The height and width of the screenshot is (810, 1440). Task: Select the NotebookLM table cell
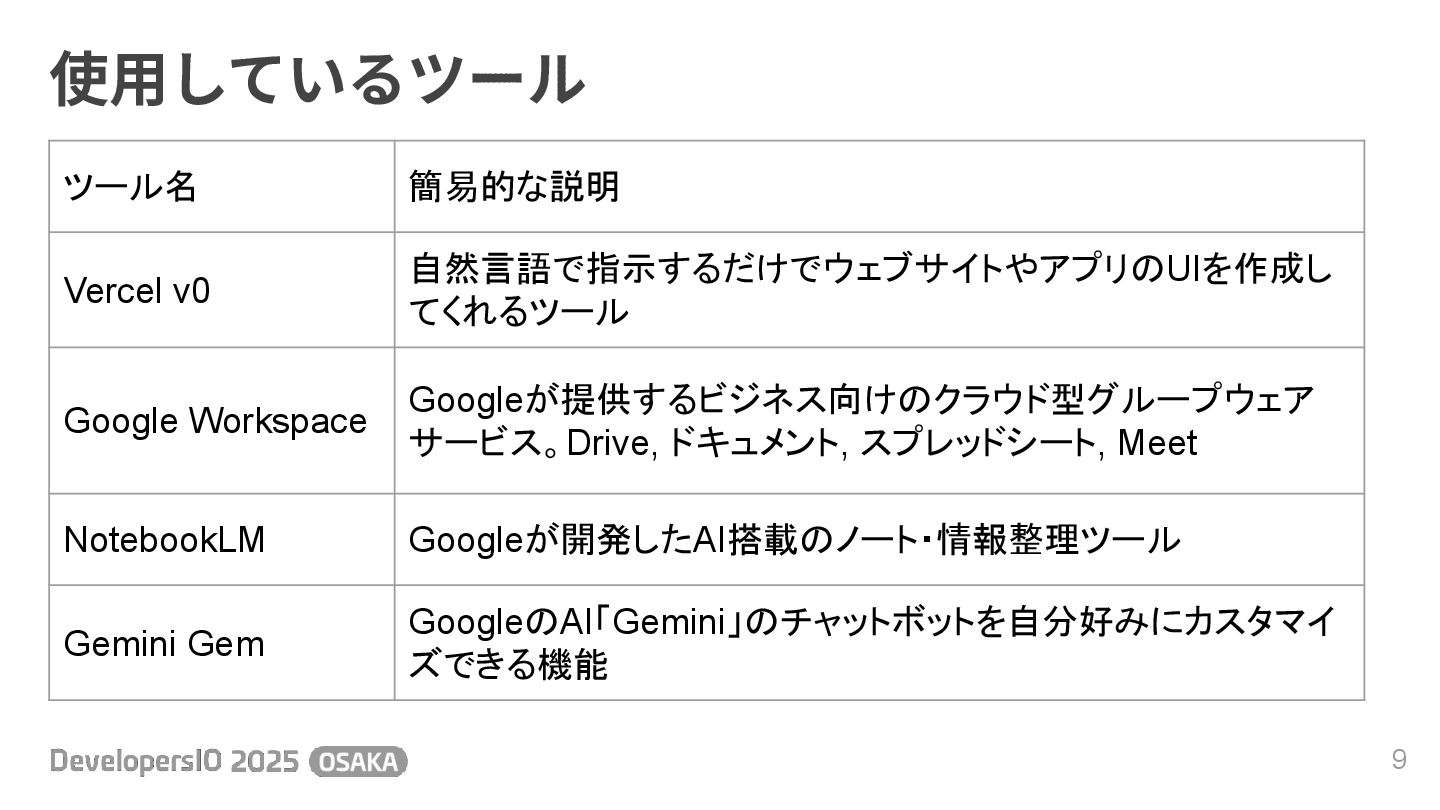[x=164, y=540]
